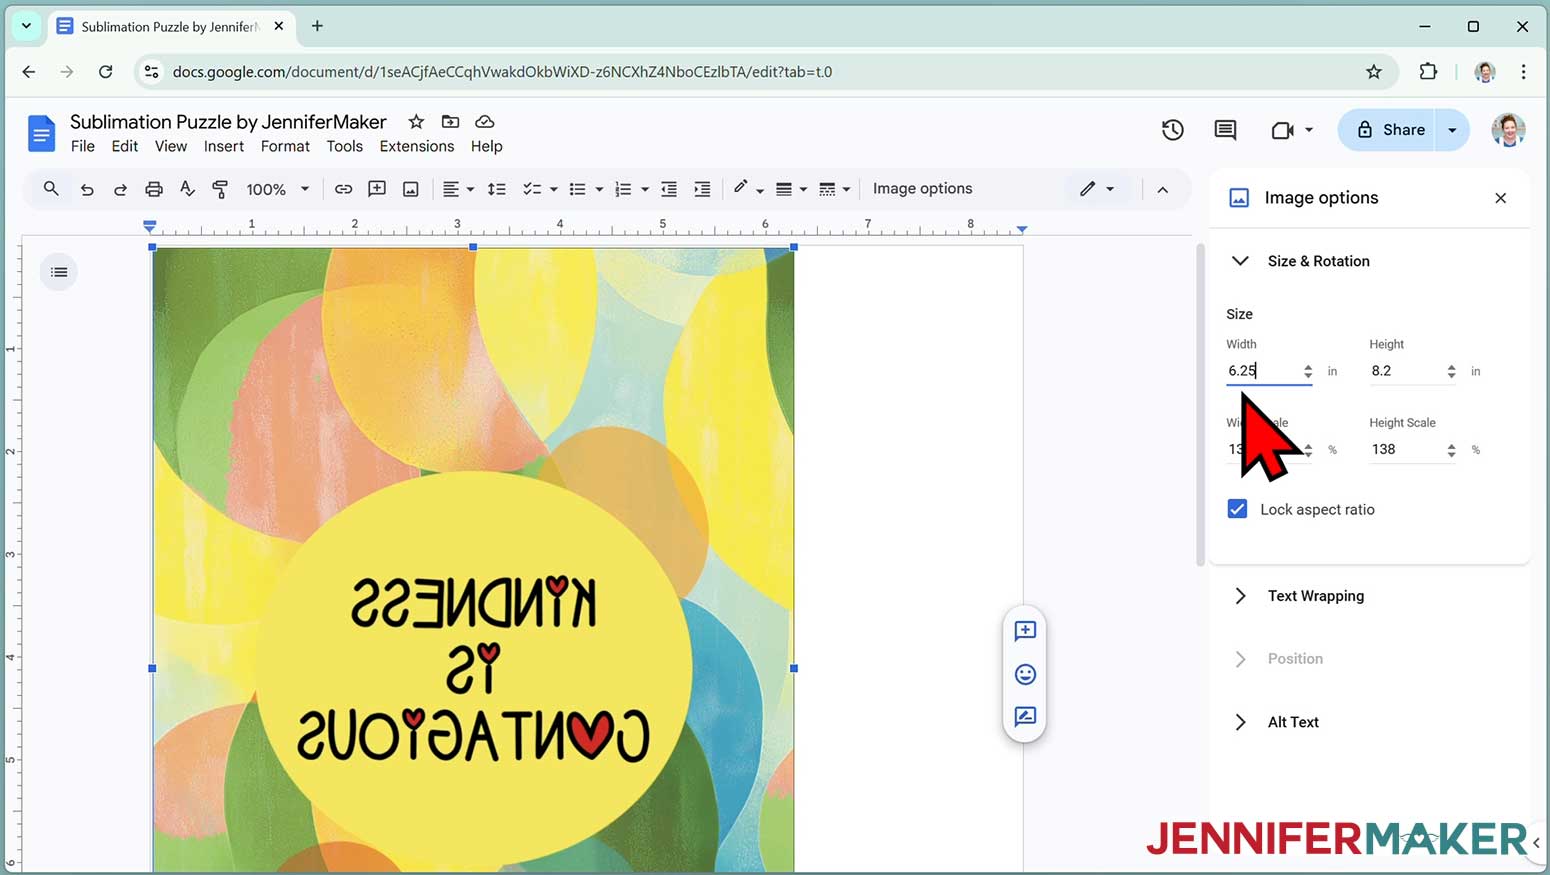
Task: Open Google account avatar
Action: click(1508, 130)
